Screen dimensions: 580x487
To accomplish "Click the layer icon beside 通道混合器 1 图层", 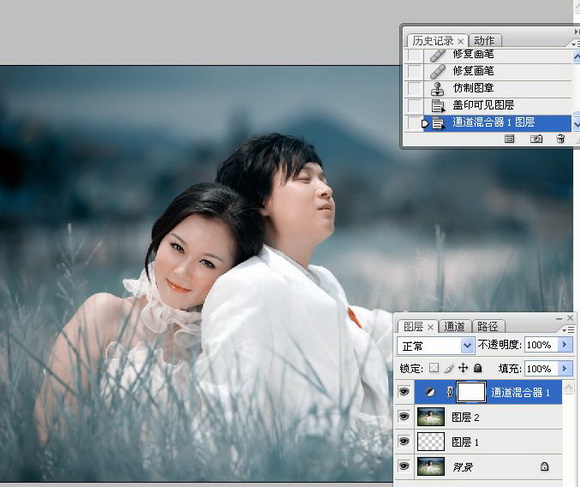I will pos(438,124).
